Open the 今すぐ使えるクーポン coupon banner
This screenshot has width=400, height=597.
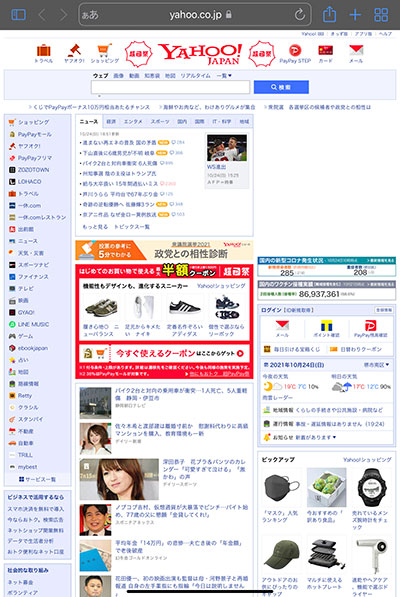164,353
